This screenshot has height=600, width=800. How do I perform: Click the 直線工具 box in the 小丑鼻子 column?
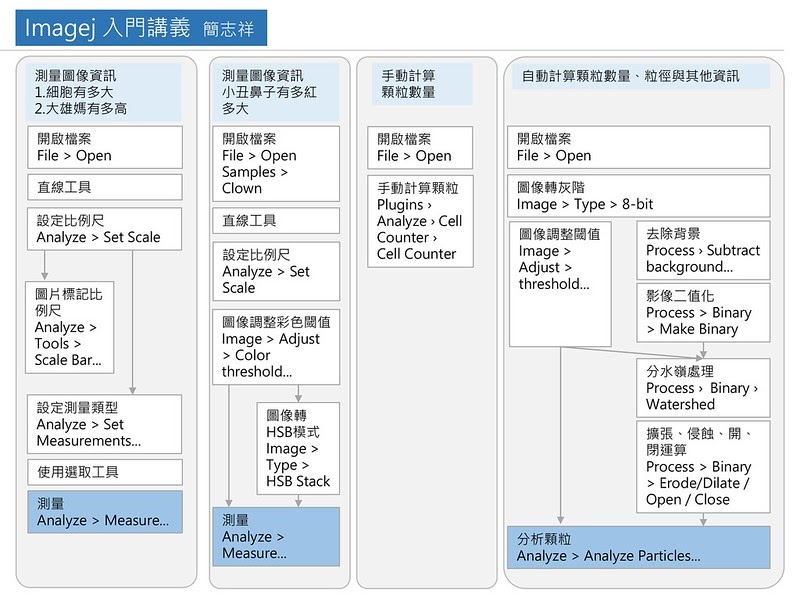276,220
